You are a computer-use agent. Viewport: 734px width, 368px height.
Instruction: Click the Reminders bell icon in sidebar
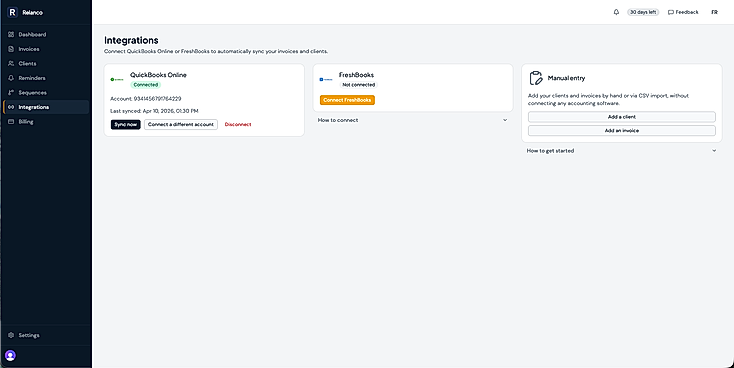coord(11,78)
